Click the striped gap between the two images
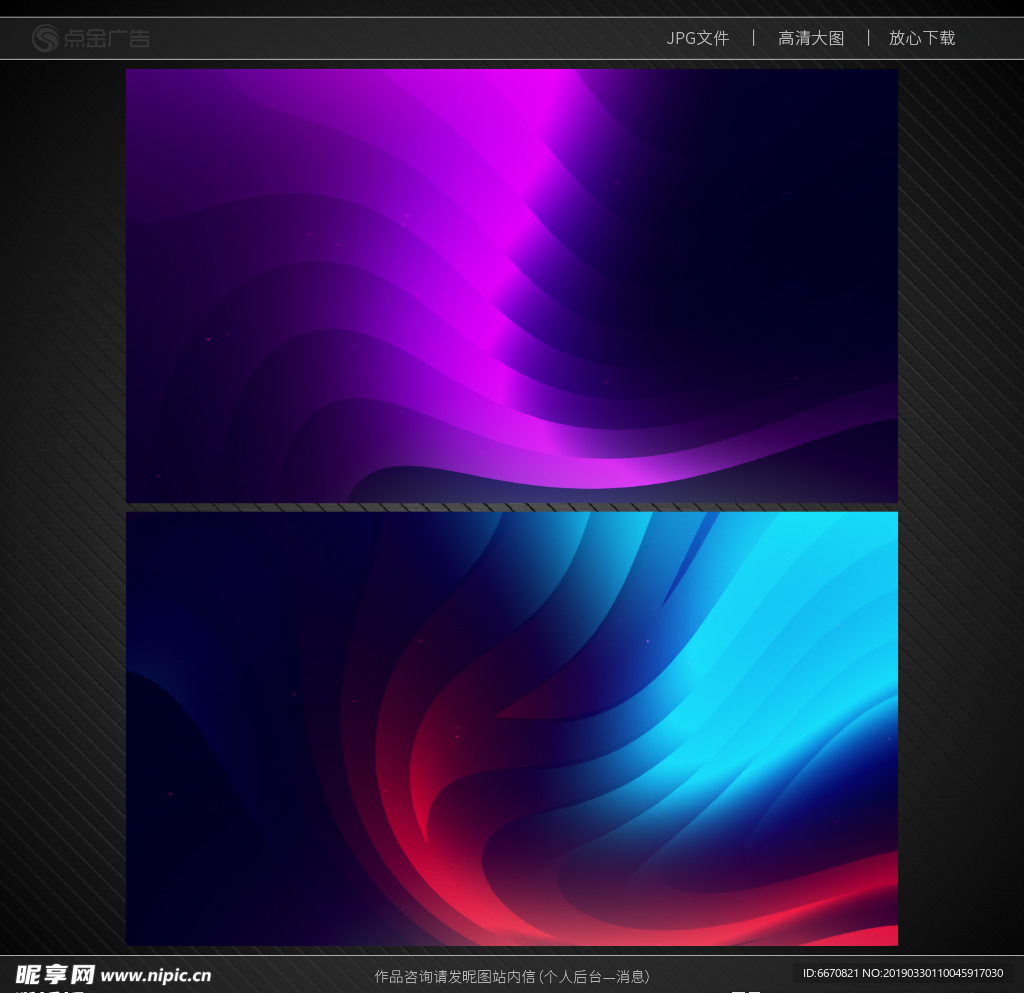 pyautogui.click(x=511, y=507)
